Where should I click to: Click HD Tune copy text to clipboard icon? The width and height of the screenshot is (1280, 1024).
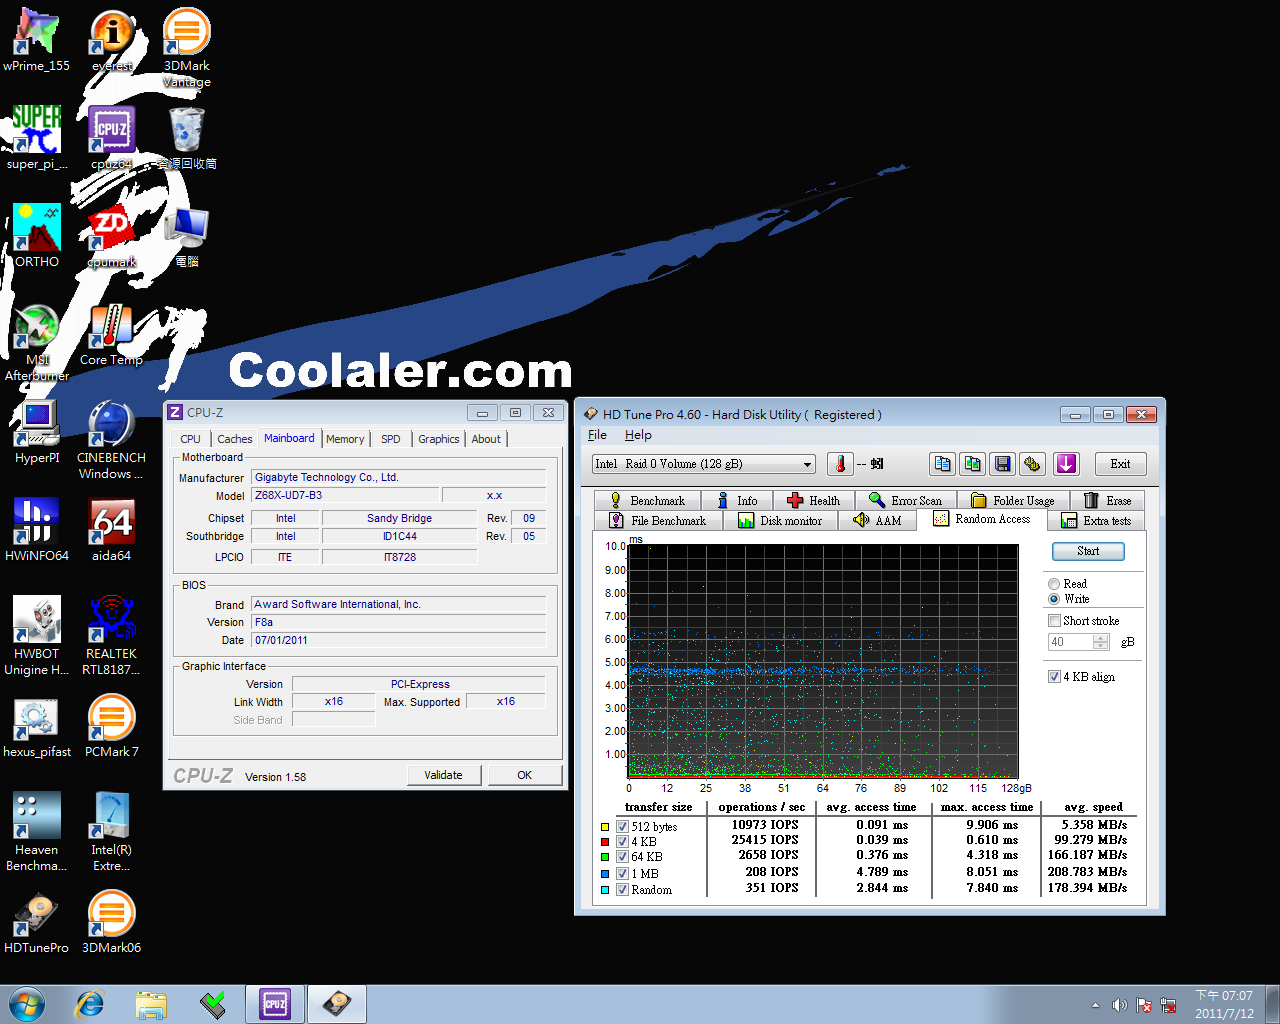pos(942,464)
